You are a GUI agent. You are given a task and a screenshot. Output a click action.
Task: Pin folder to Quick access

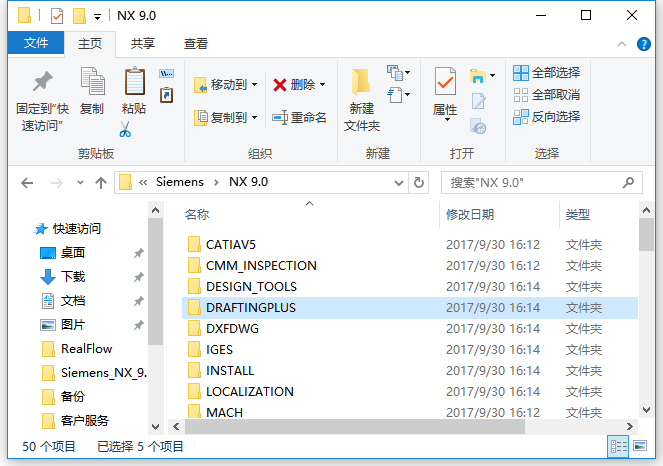42,100
